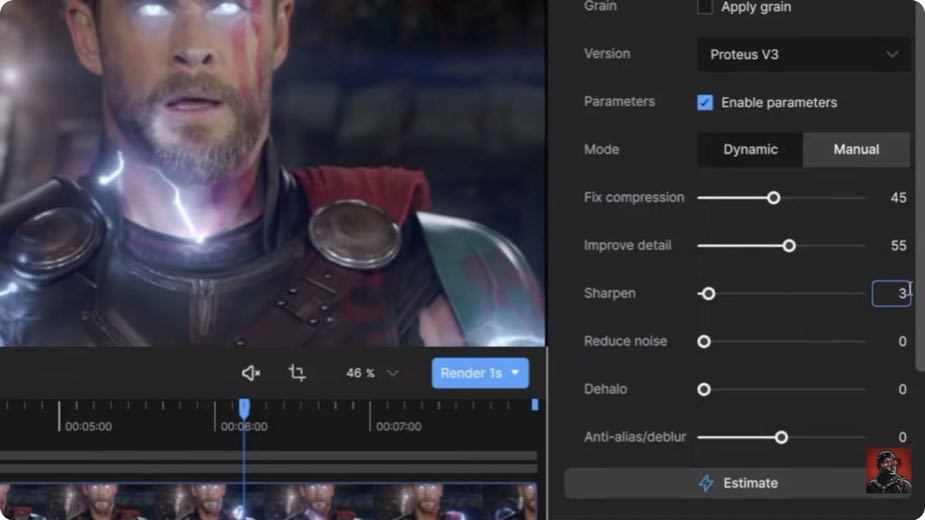Mute audio with the speaker icon
The width and height of the screenshot is (925, 520).
[x=251, y=373]
